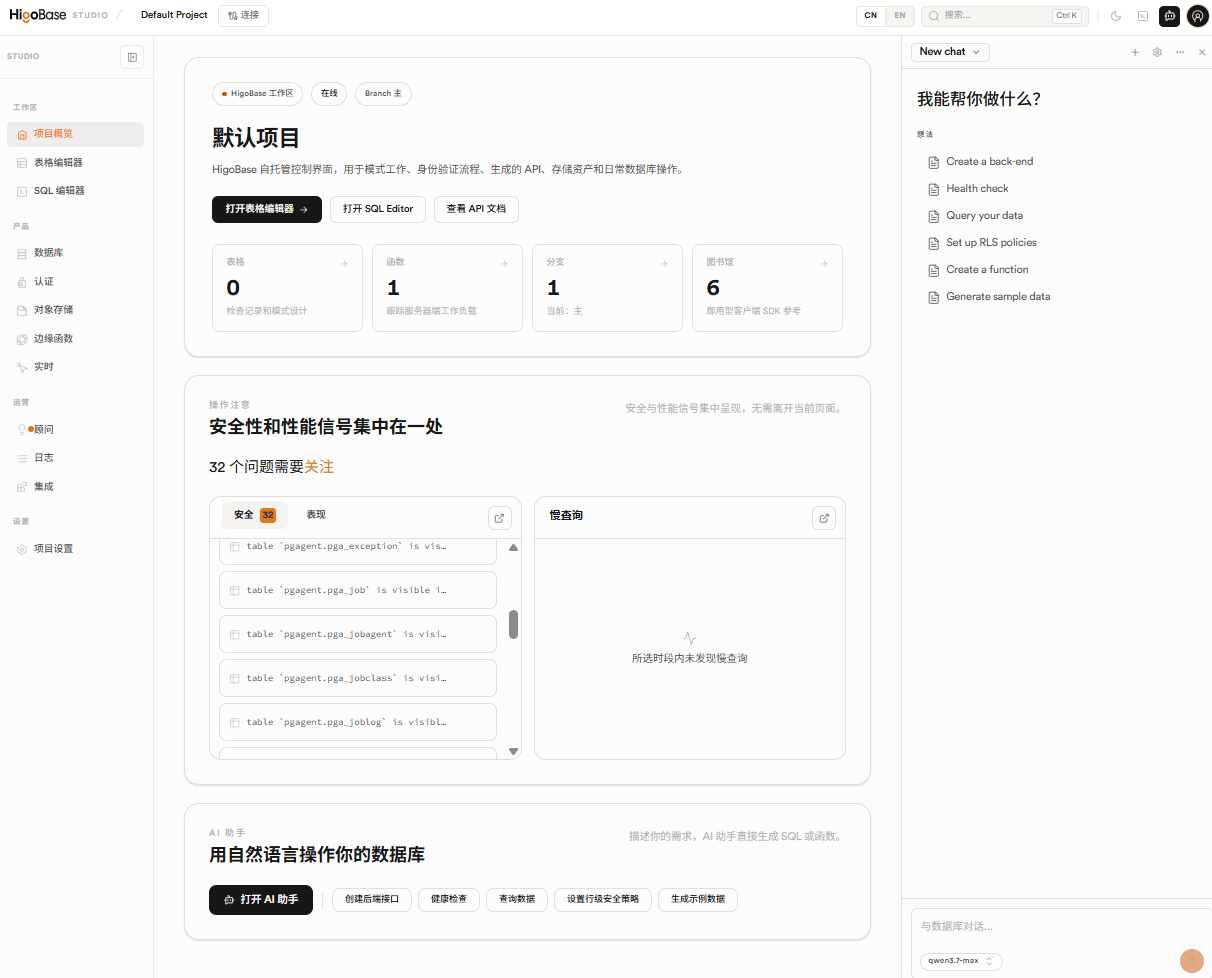
Task: Click the gear icon for 项目设置
Action: [23, 549]
